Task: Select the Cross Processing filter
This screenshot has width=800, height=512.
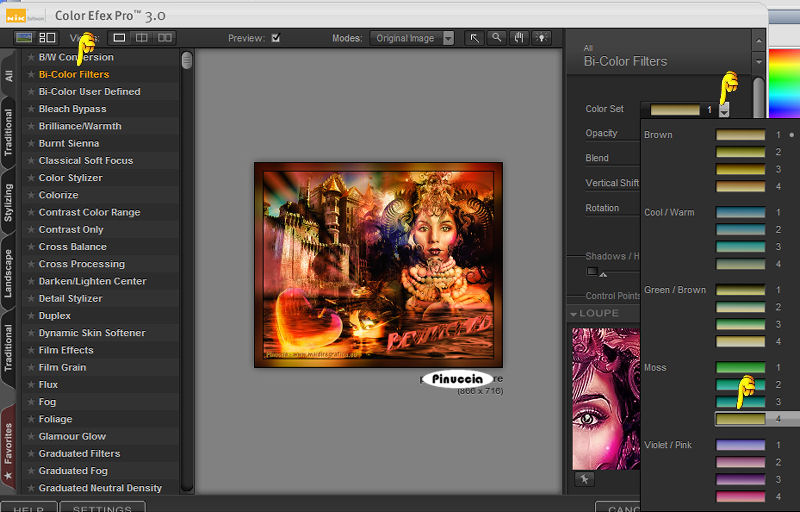Action: click(x=82, y=264)
